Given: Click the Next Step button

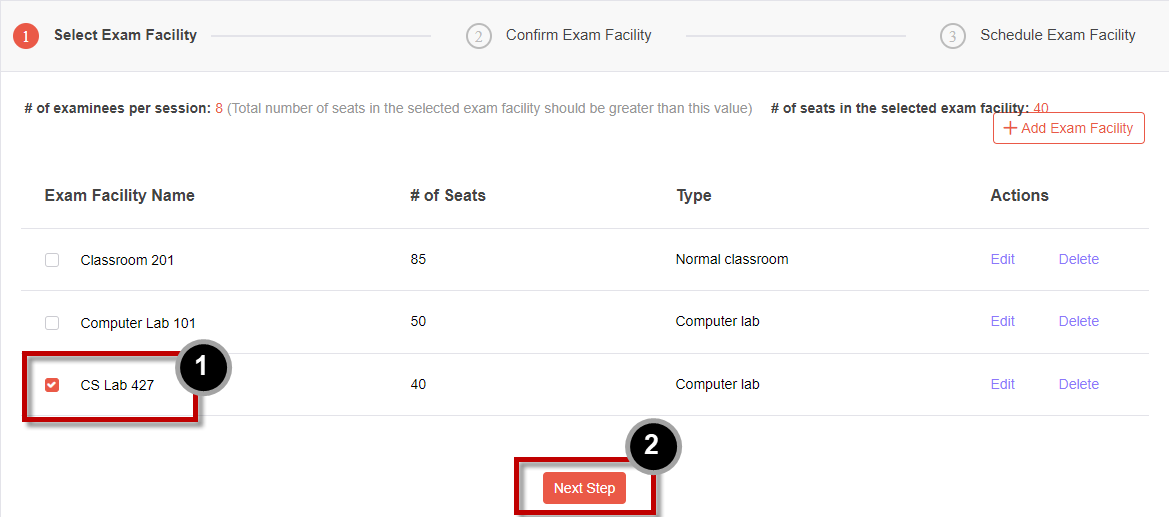Looking at the screenshot, I should [584, 488].
